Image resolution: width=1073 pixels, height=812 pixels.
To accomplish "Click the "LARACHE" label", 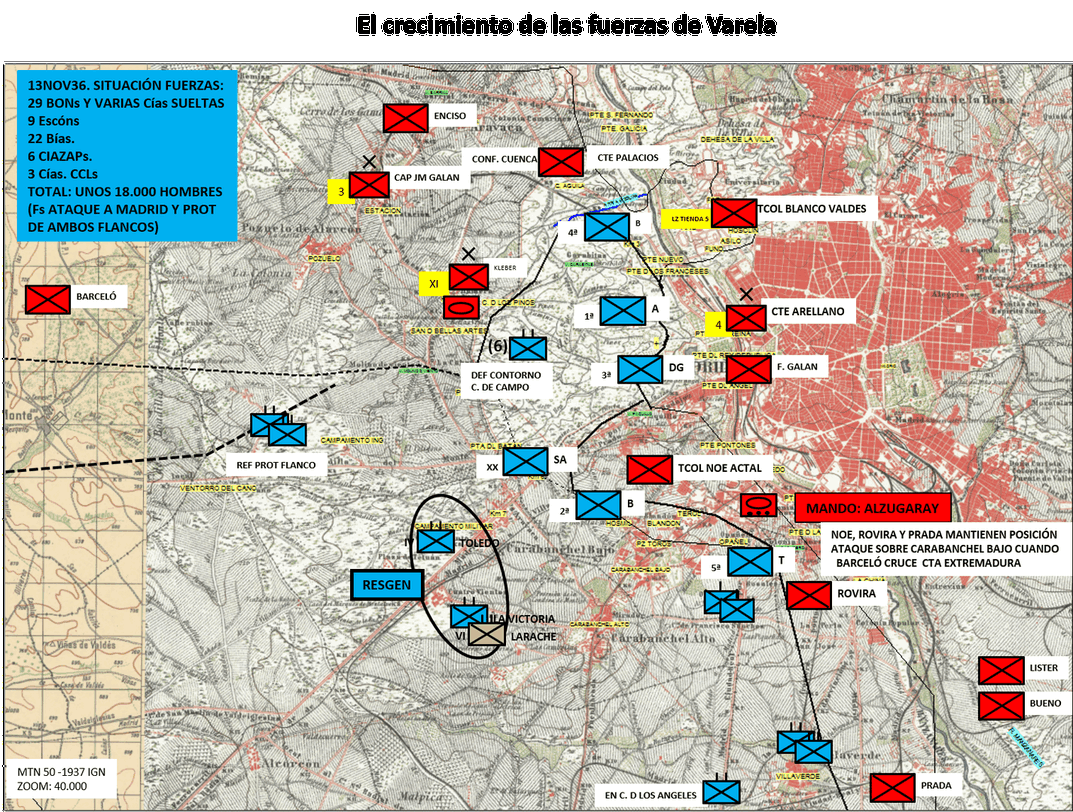I will click(534, 636).
